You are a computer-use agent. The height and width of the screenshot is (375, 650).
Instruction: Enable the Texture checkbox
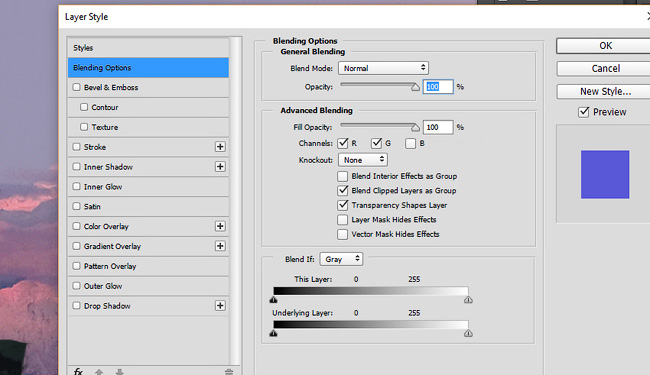tap(84, 127)
